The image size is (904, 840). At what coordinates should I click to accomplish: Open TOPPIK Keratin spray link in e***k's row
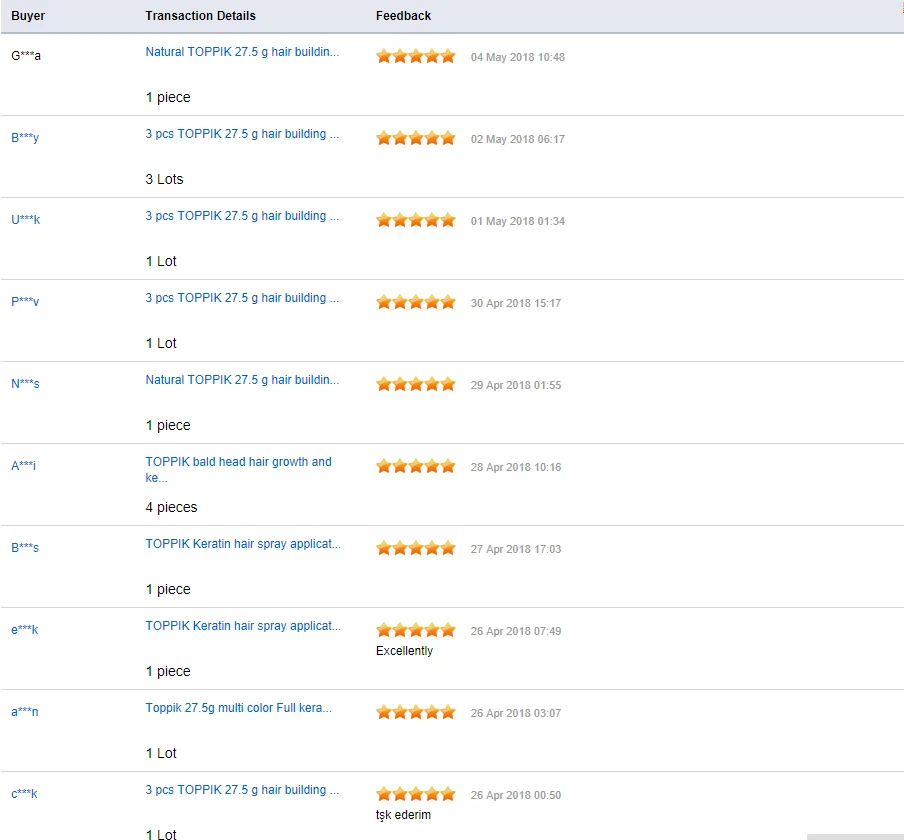(243, 626)
